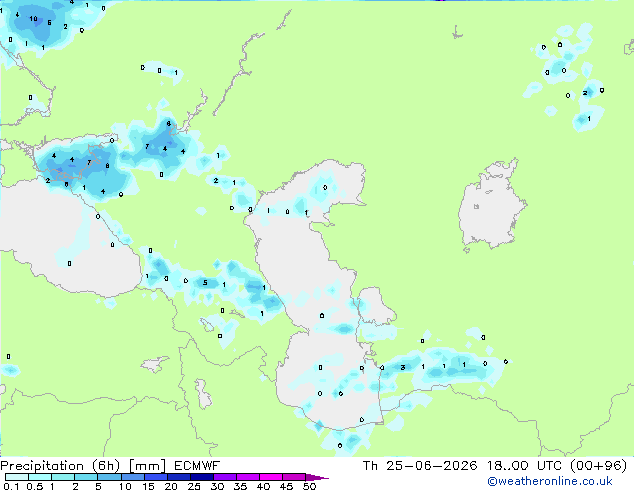Click the 35–40 mm magenta legend swatch

pyautogui.click(x=247, y=477)
